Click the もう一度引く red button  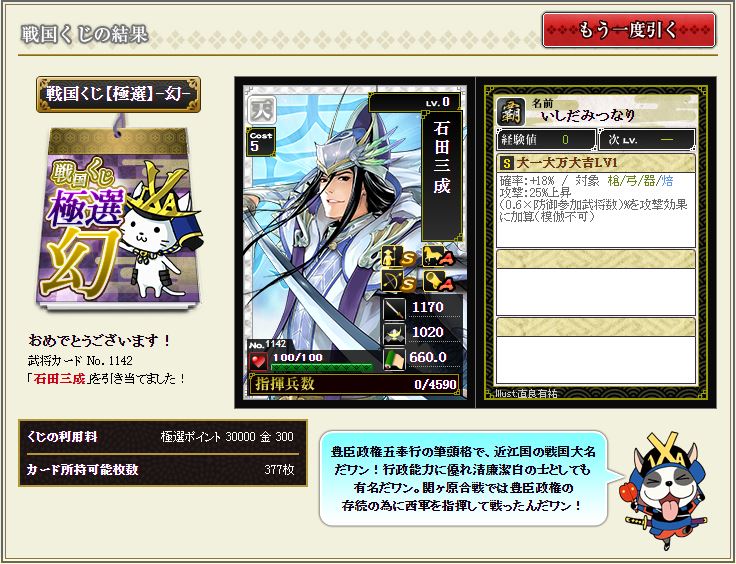(629, 30)
